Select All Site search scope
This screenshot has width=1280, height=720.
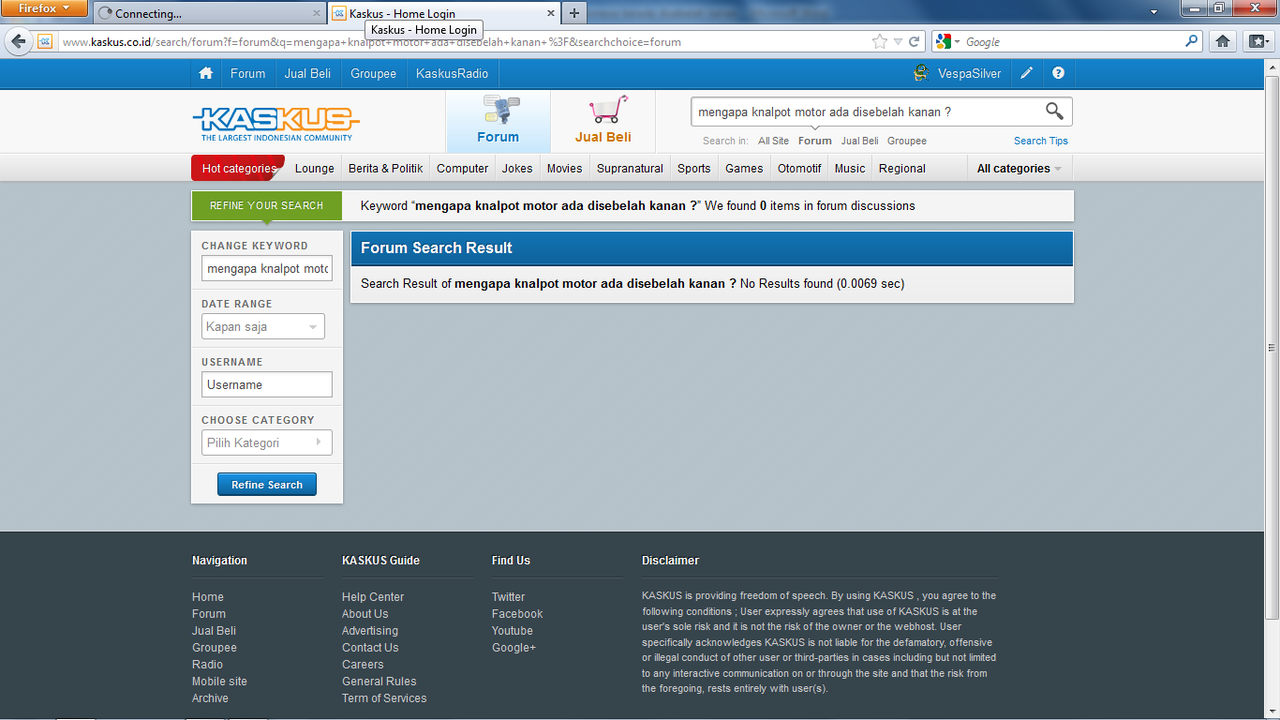pyautogui.click(x=773, y=141)
